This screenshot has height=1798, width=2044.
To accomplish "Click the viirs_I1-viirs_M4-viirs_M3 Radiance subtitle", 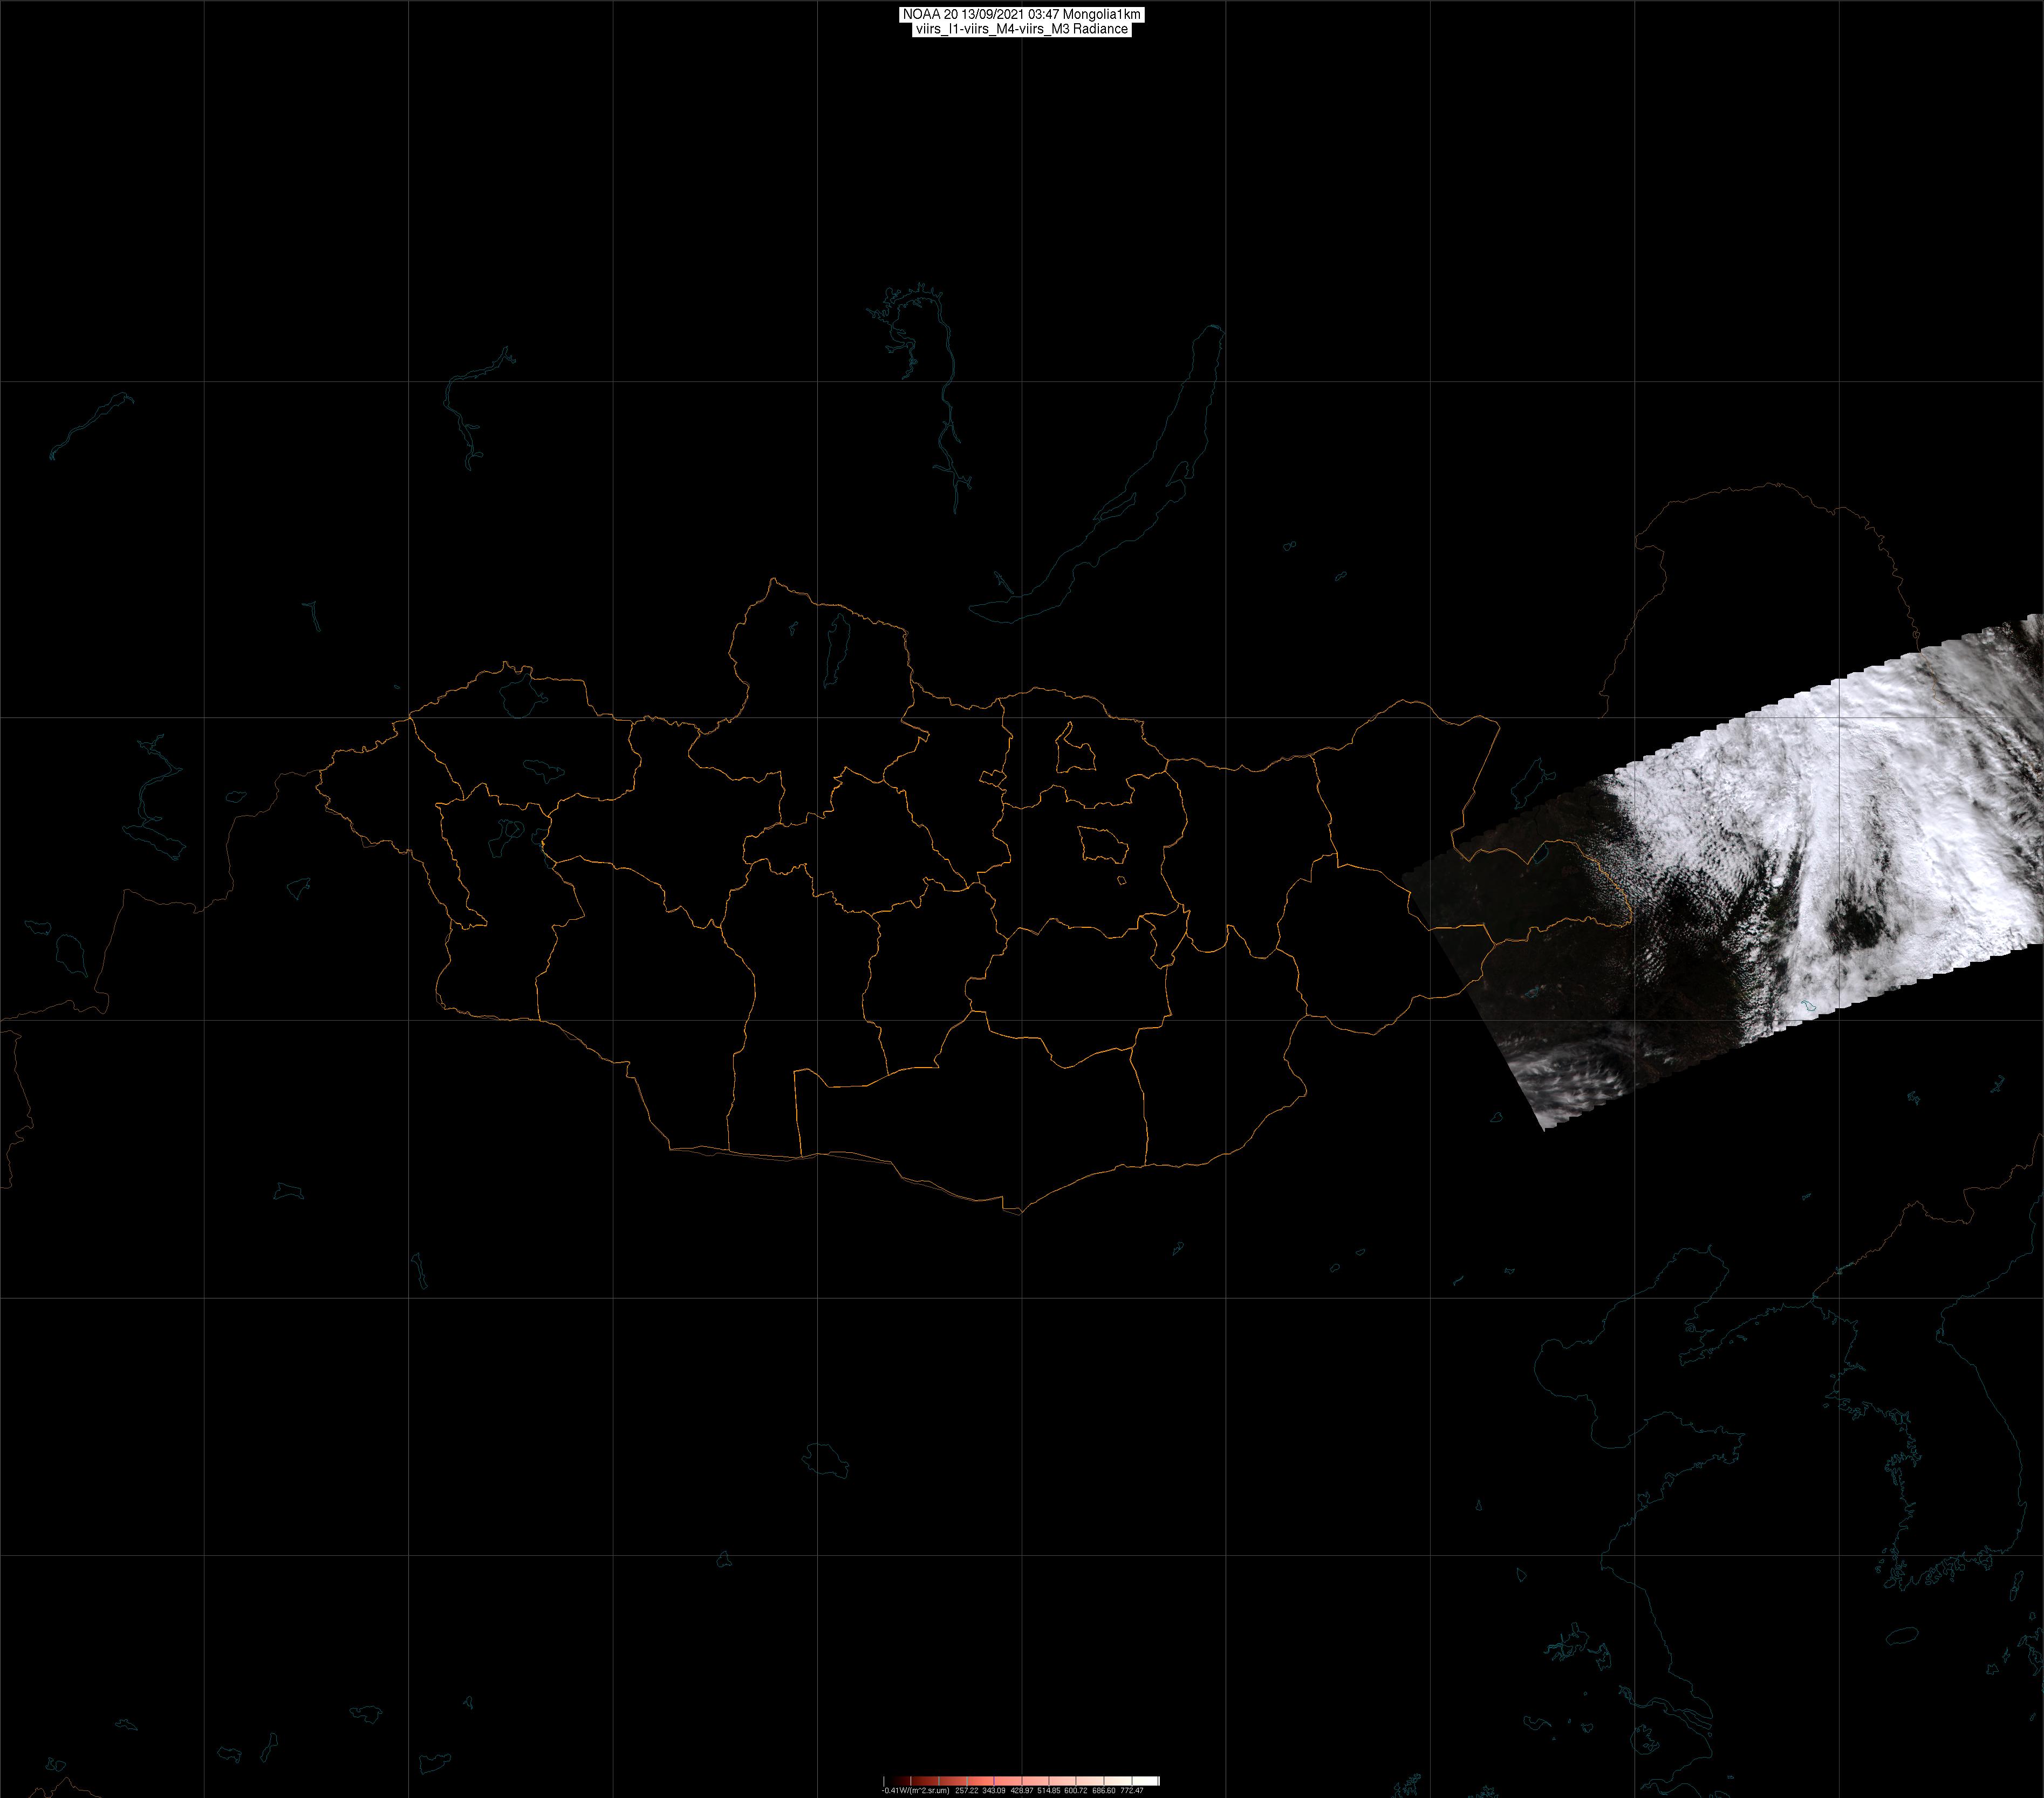I will 1021,29.
